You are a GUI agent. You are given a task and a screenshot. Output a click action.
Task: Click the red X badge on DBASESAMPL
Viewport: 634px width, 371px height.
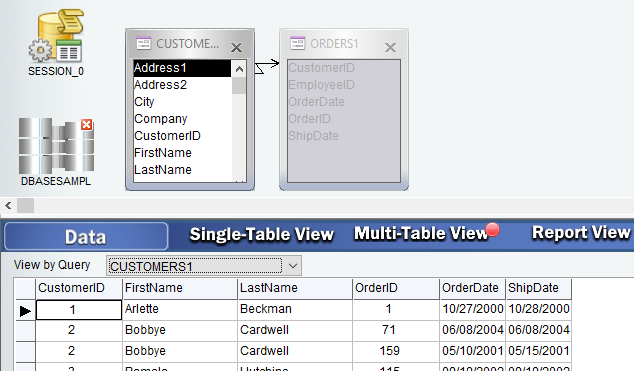(87, 125)
